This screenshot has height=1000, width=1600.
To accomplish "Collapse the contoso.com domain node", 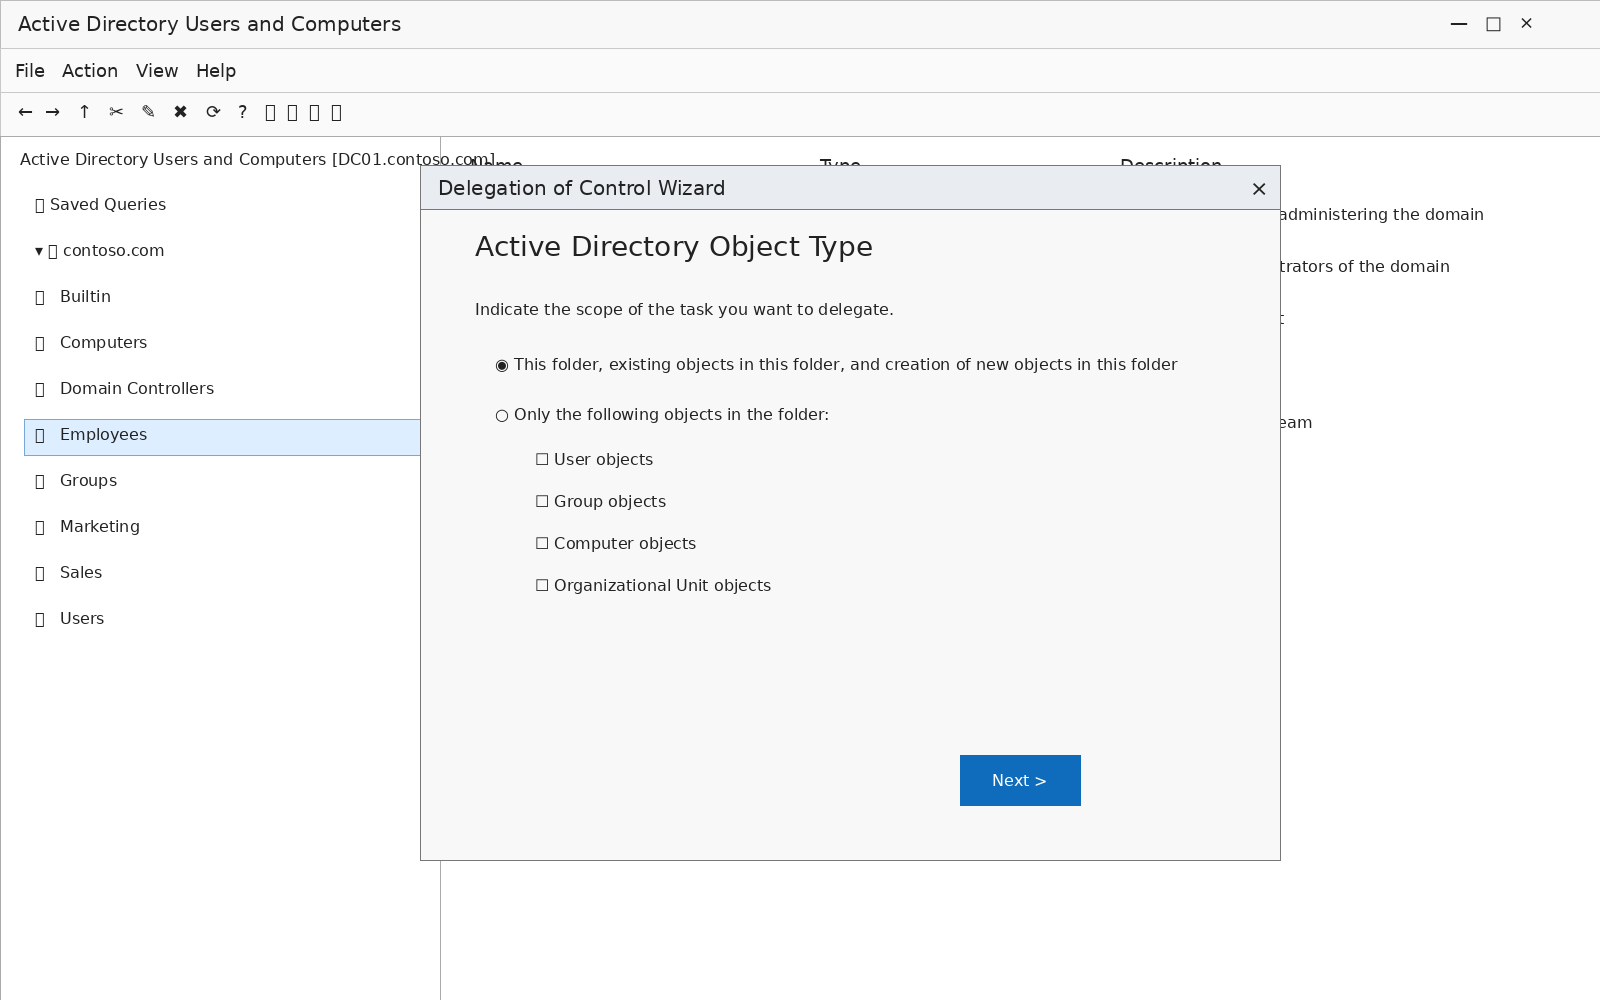I will [39, 251].
